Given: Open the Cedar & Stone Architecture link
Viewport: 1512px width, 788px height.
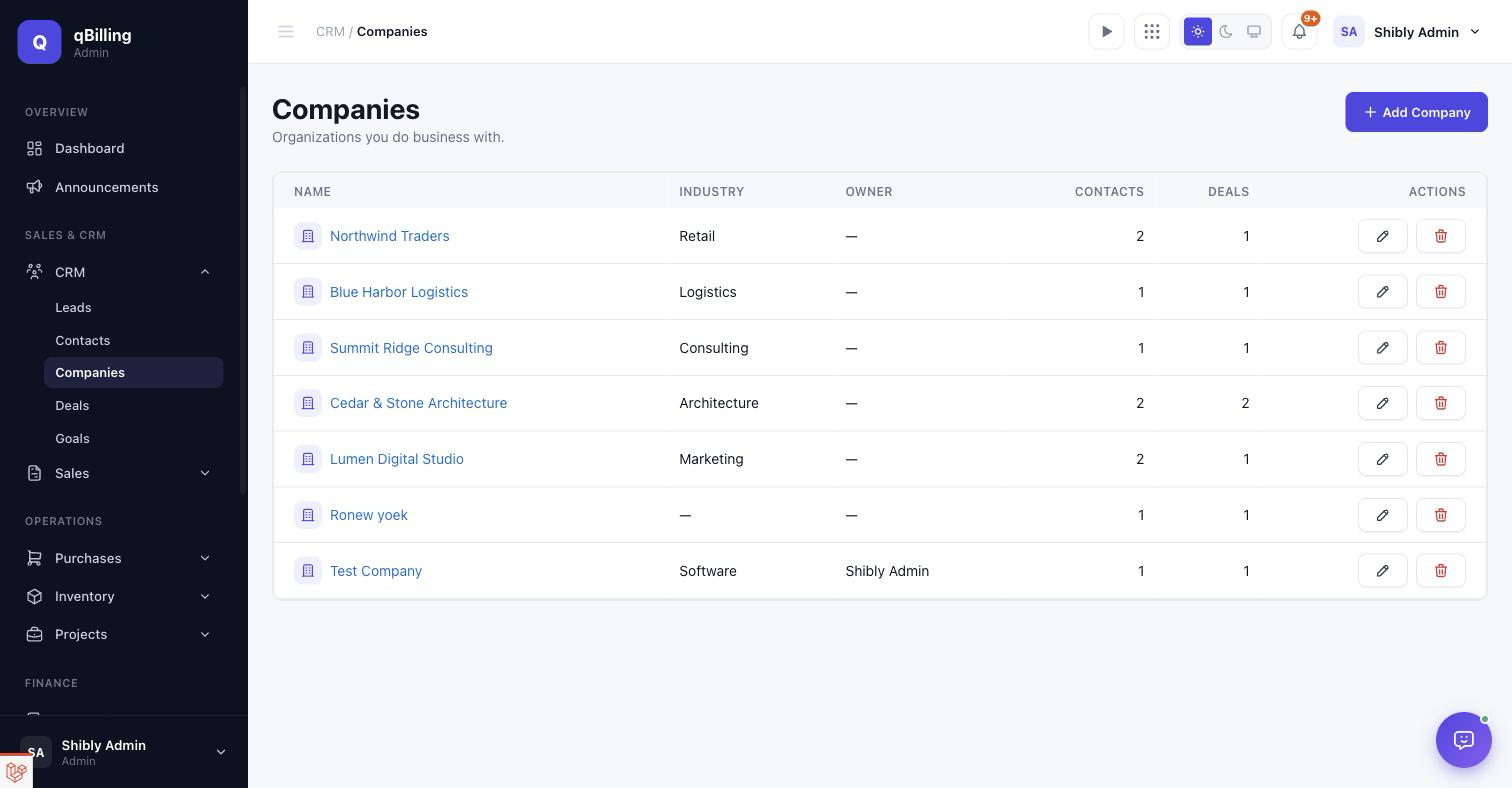Looking at the screenshot, I should [x=418, y=403].
